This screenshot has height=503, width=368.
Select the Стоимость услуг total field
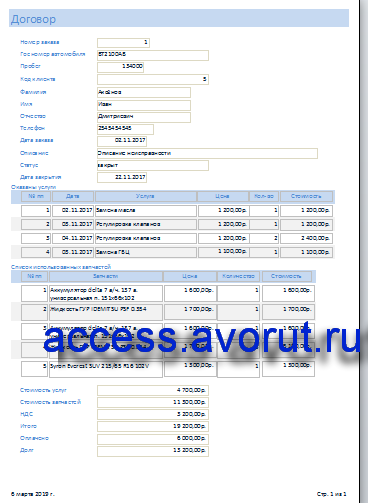tap(153, 390)
